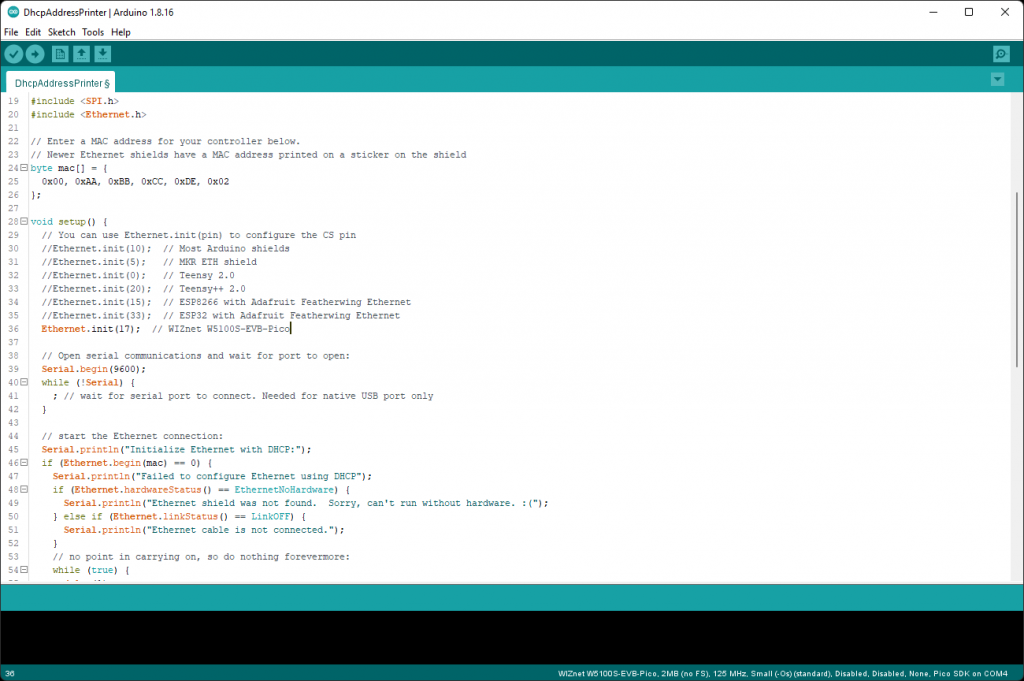
Task: Click the 'Newer Ethernet shields' comment line
Action: click(248, 155)
